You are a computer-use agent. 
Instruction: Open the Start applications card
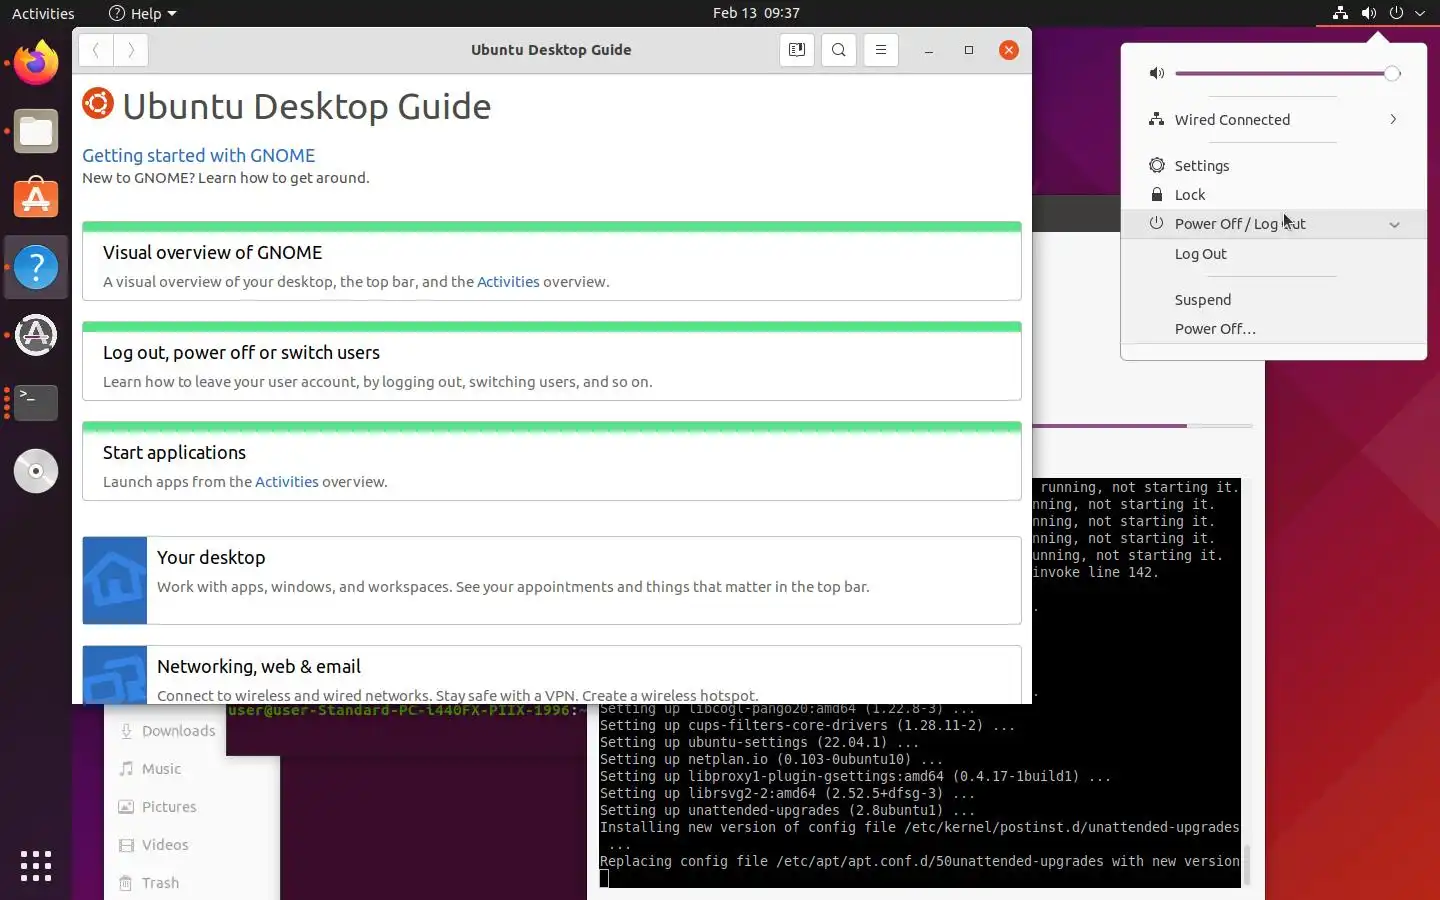click(552, 461)
